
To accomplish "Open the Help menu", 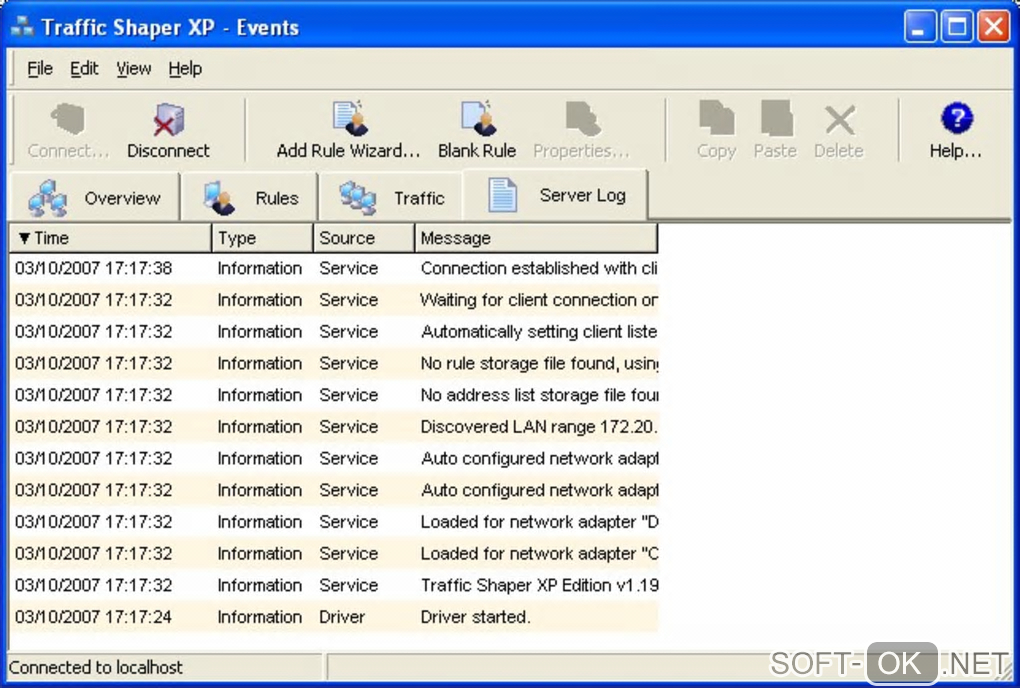I will pyautogui.click(x=185, y=68).
